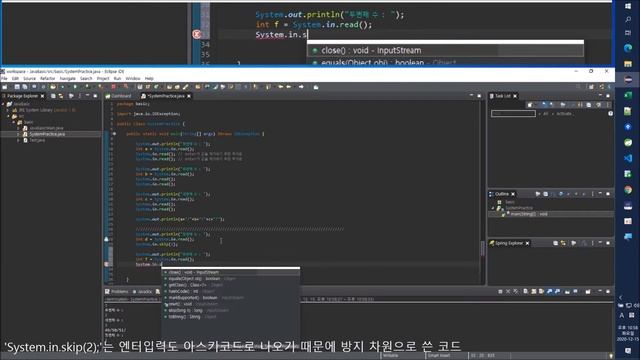
Task: Click the Open Perspective icon
Action: [x=591, y=87]
